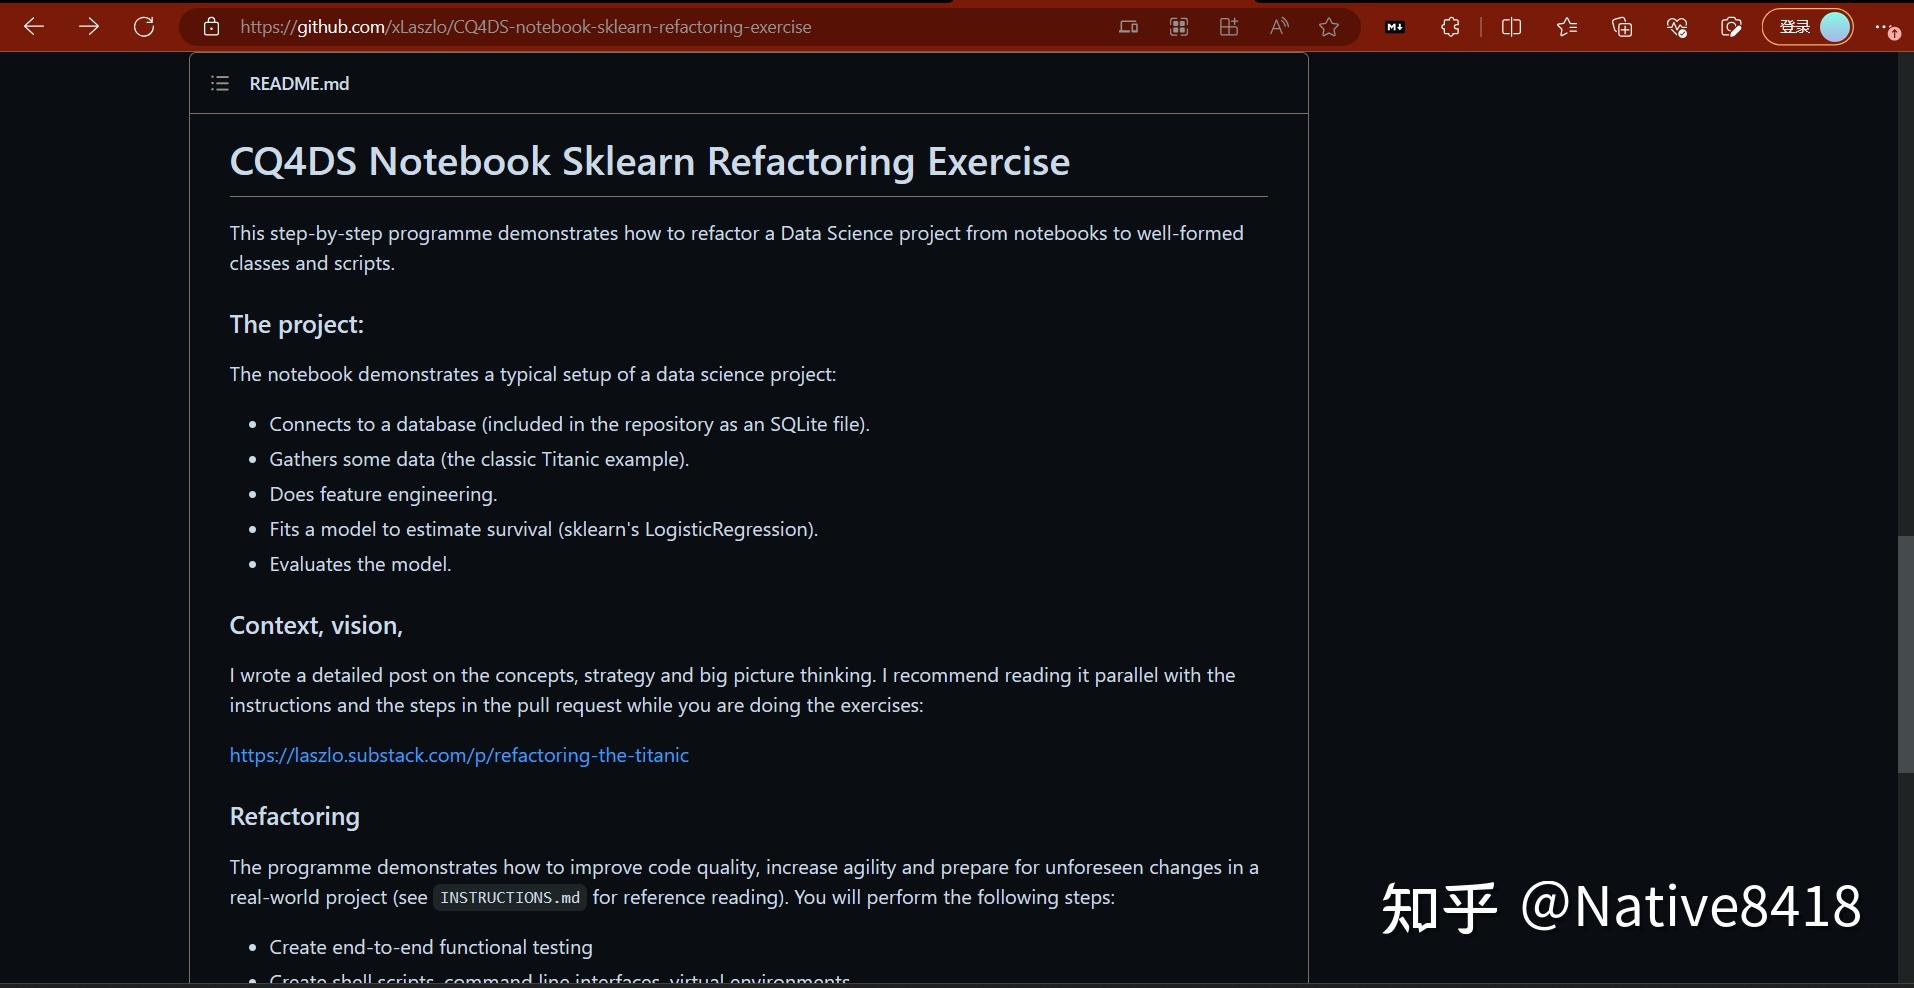
Task: Open the Collections panel
Action: click(x=1622, y=27)
